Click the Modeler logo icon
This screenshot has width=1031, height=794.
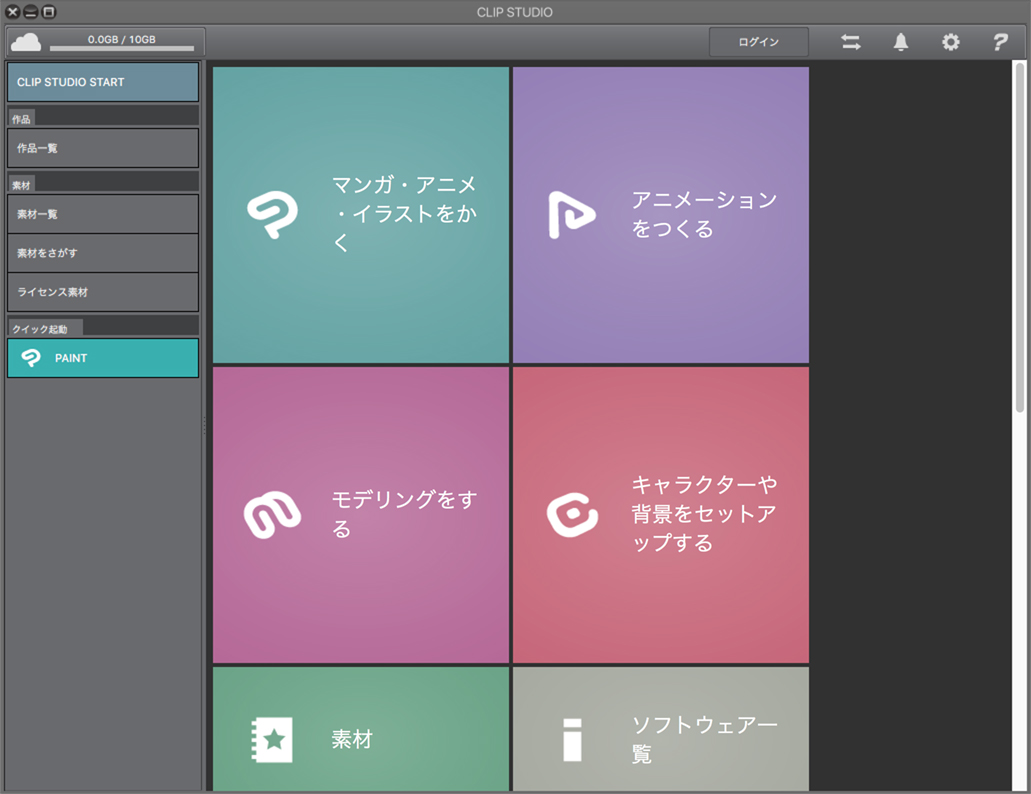point(272,514)
